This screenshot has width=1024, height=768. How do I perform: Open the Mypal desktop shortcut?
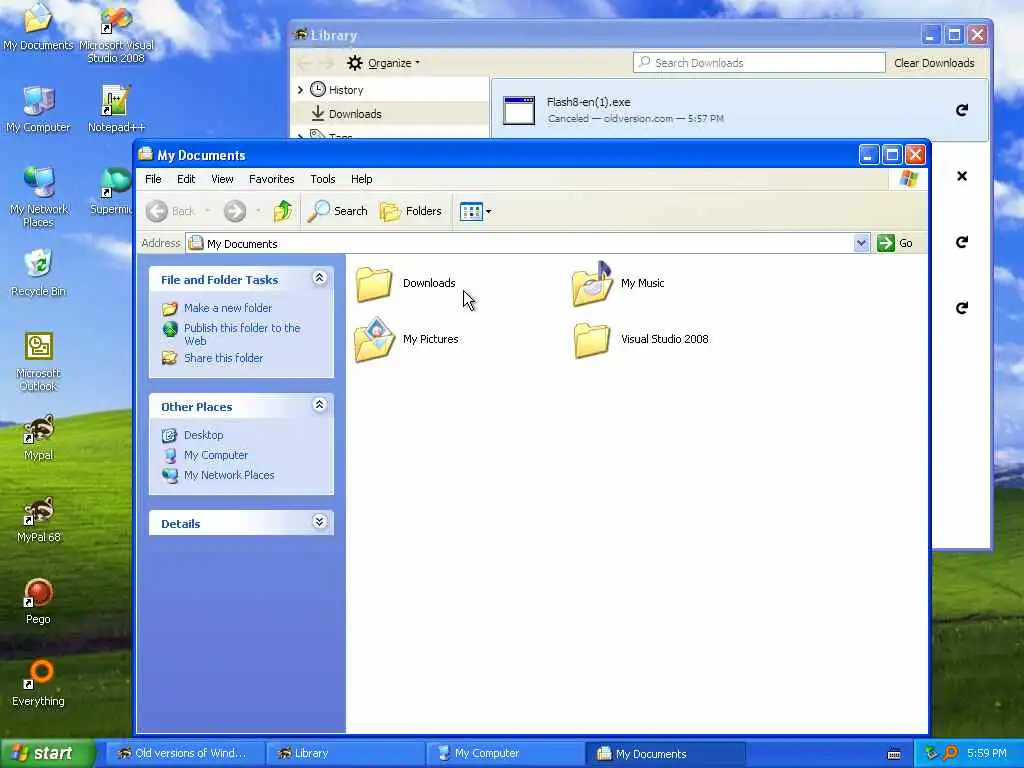[x=39, y=438]
